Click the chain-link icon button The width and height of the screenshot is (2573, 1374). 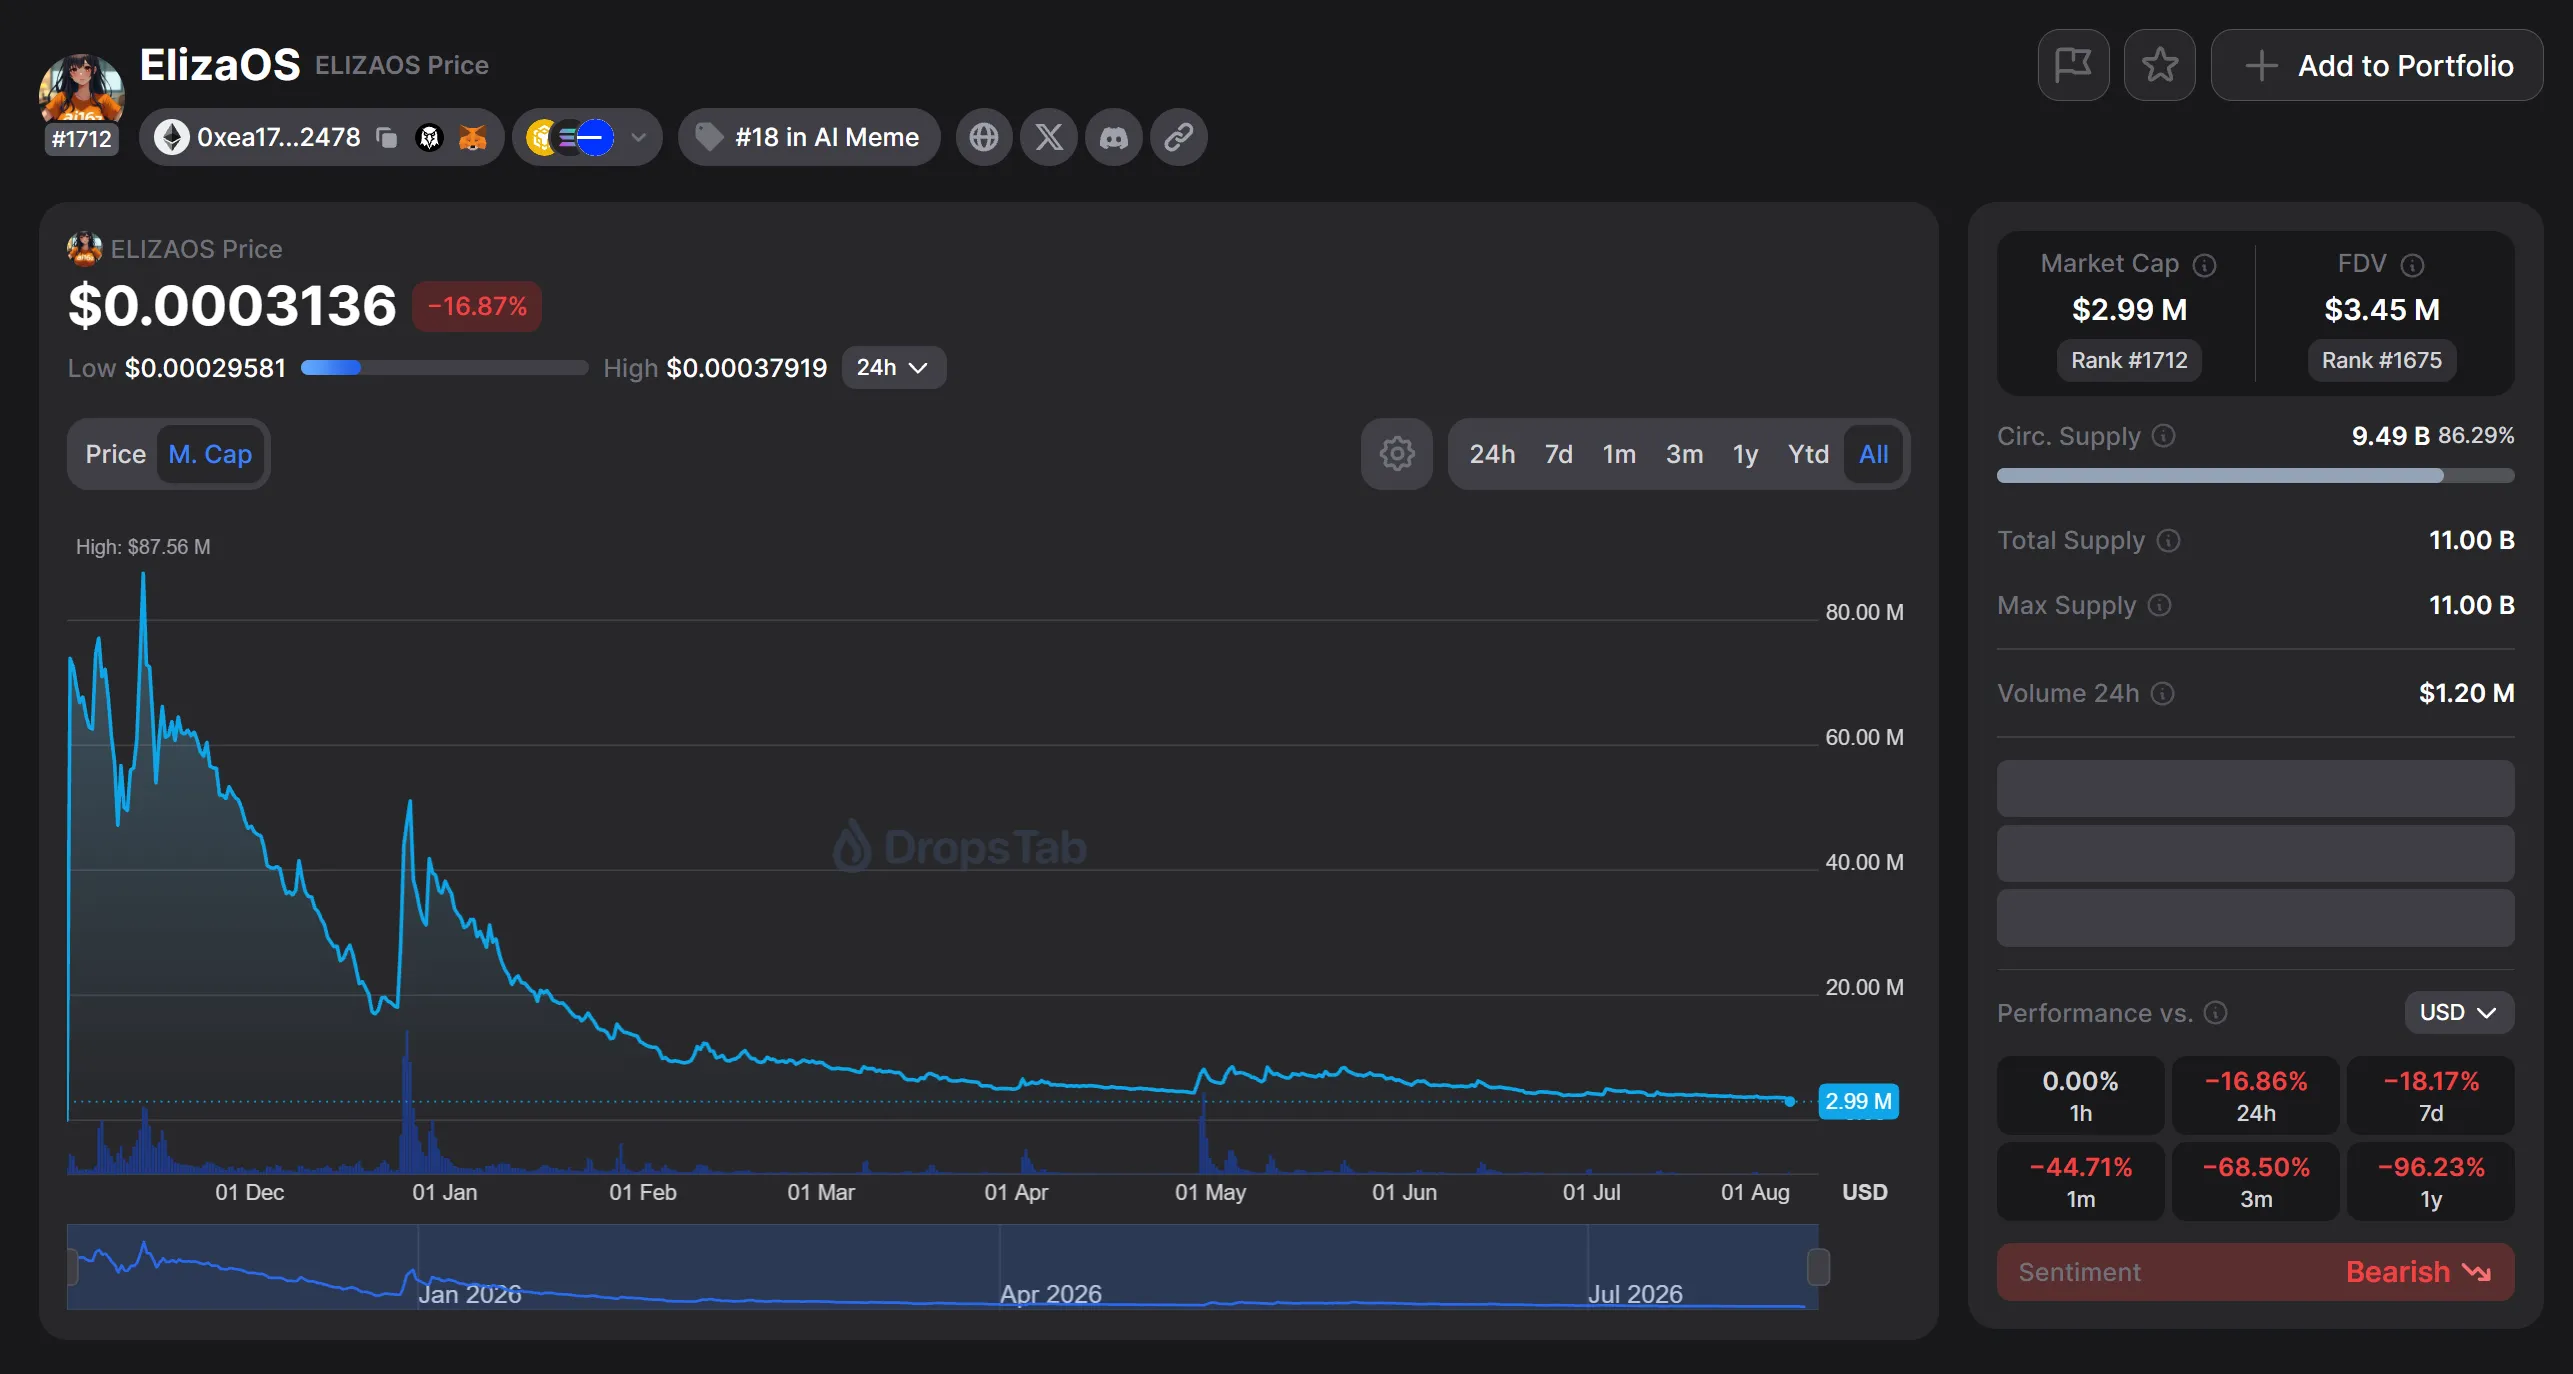[1179, 137]
